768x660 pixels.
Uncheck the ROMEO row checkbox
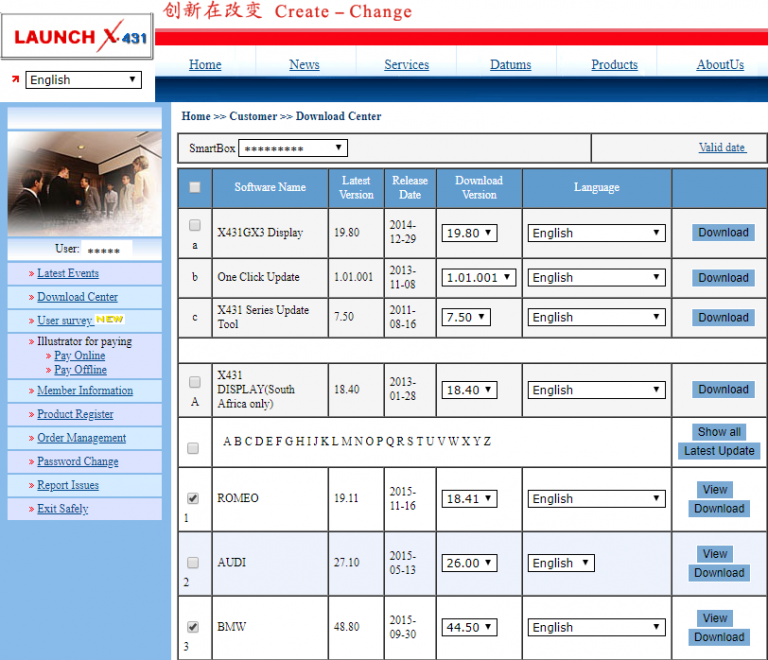(x=193, y=498)
